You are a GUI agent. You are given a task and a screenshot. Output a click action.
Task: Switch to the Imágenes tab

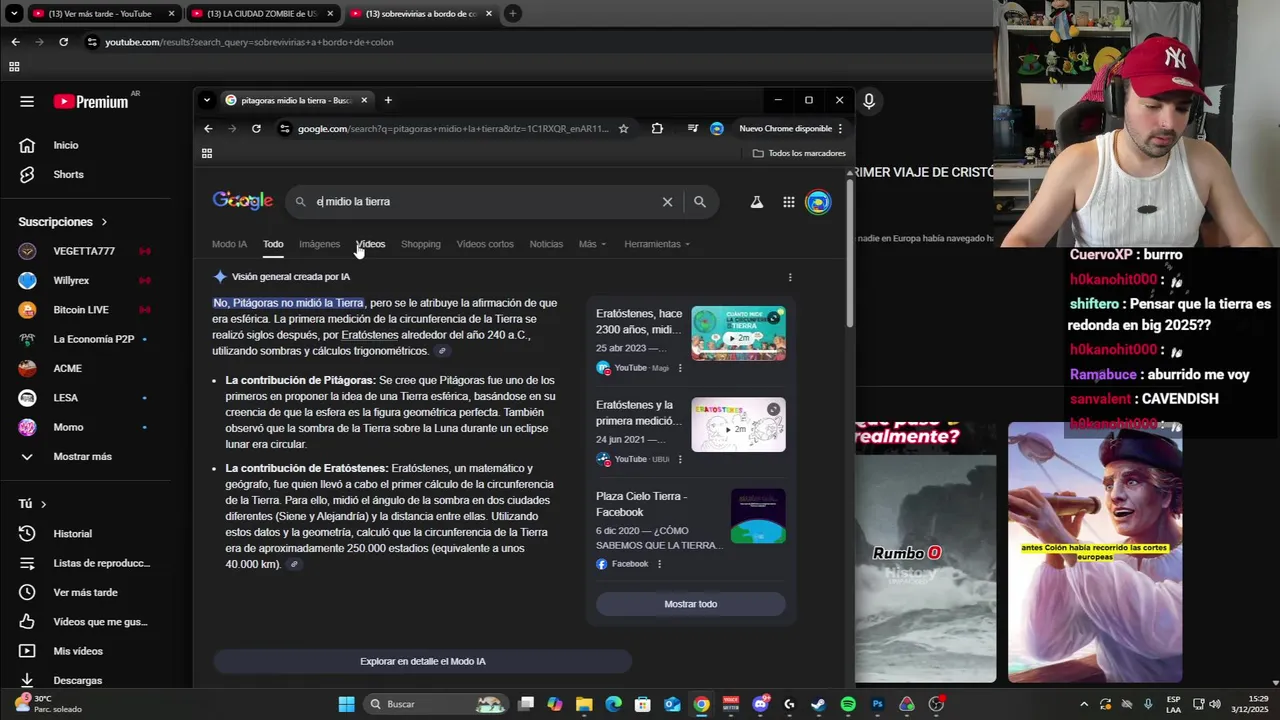319,244
